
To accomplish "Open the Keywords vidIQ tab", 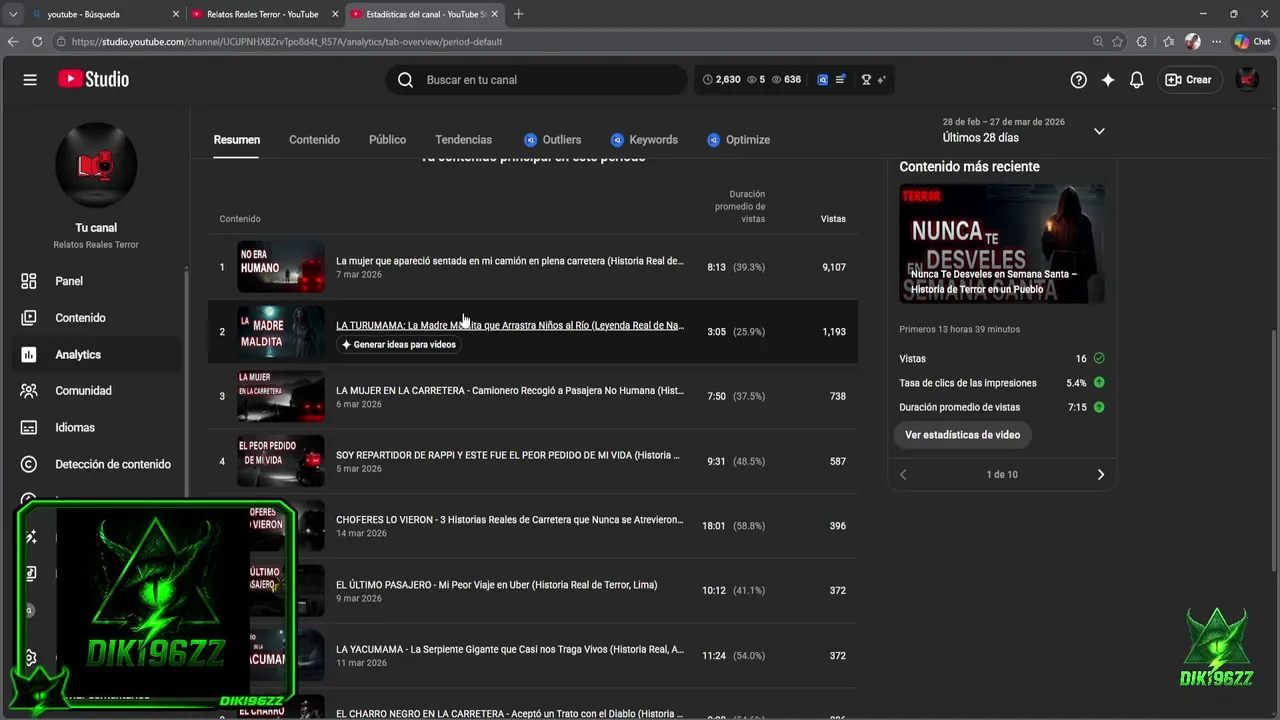I will [x=644, y=140].
